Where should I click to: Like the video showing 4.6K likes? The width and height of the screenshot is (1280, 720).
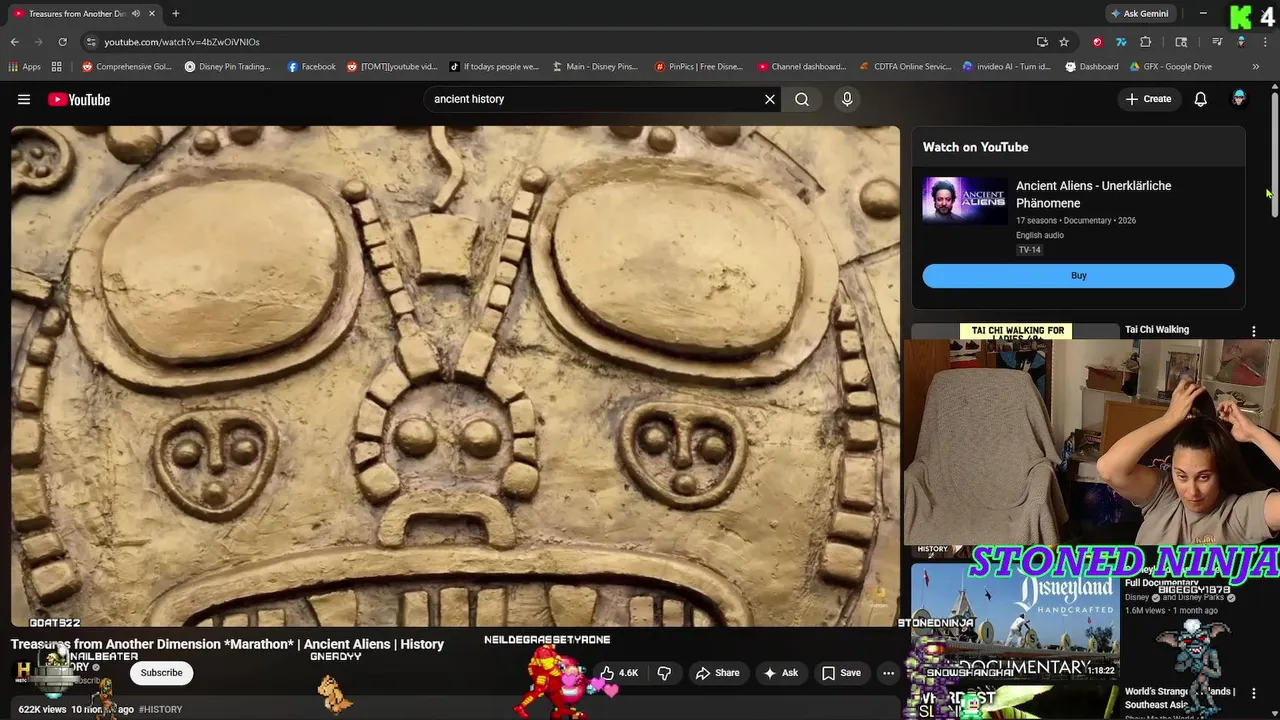[618, 673]
